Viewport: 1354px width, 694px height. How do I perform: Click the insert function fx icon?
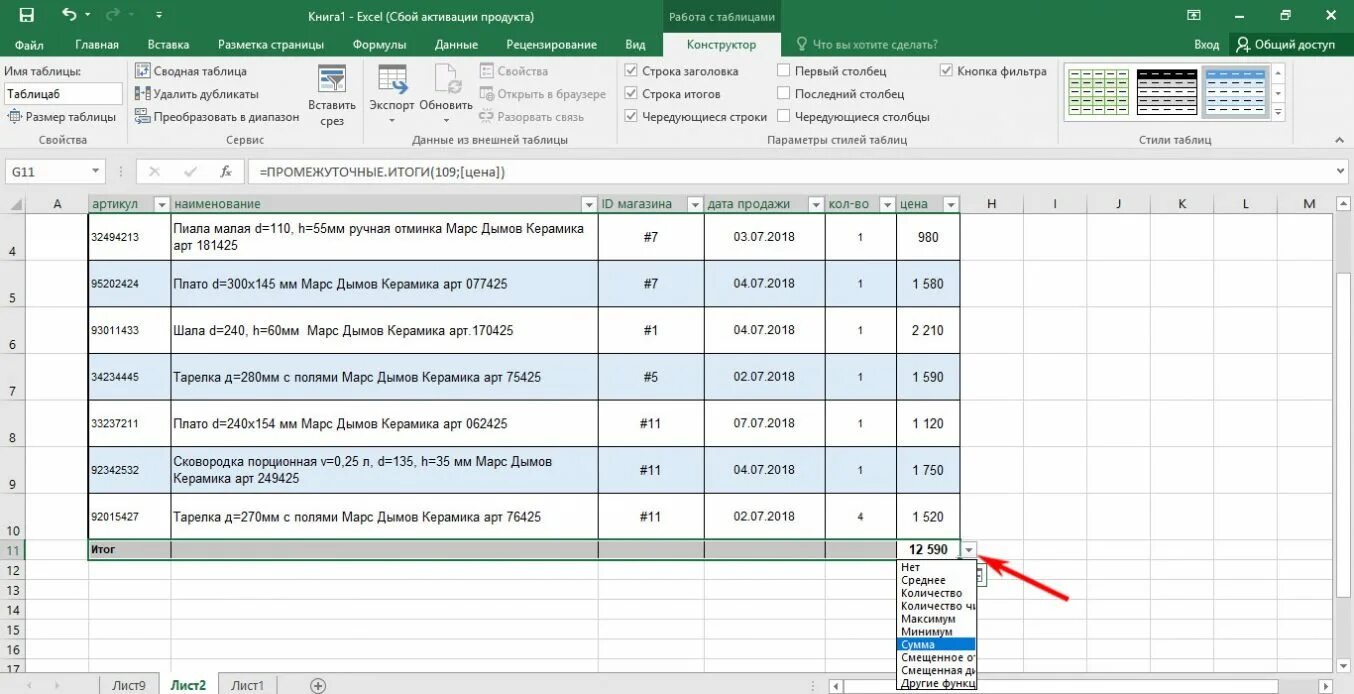[x=226, y=171]
